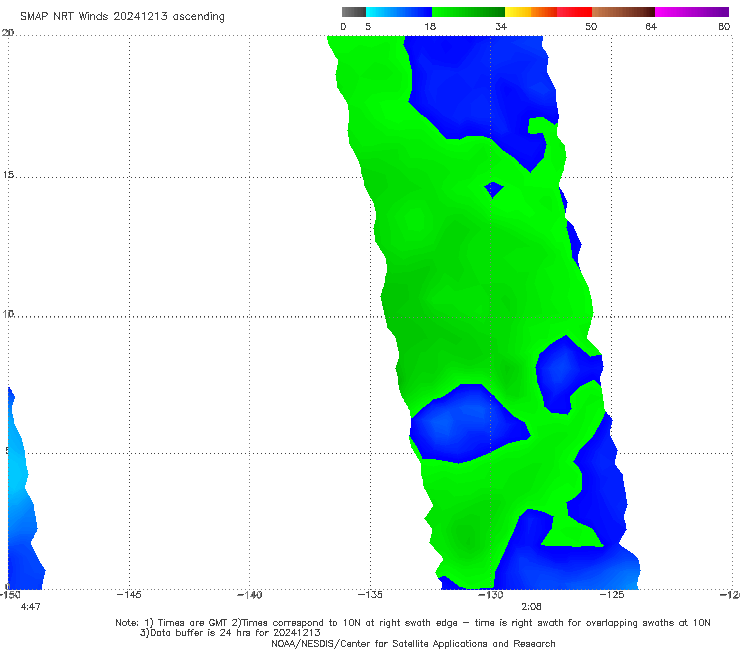The image size is (740, 650).
Task: Select the green segment of the color bar
Action: (x=468, y=12)
